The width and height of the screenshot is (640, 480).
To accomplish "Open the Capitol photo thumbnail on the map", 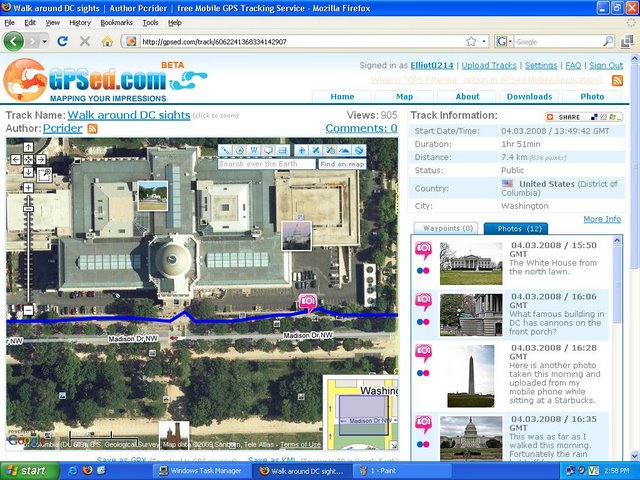I will pyautogui.click(x=296, y=236).
